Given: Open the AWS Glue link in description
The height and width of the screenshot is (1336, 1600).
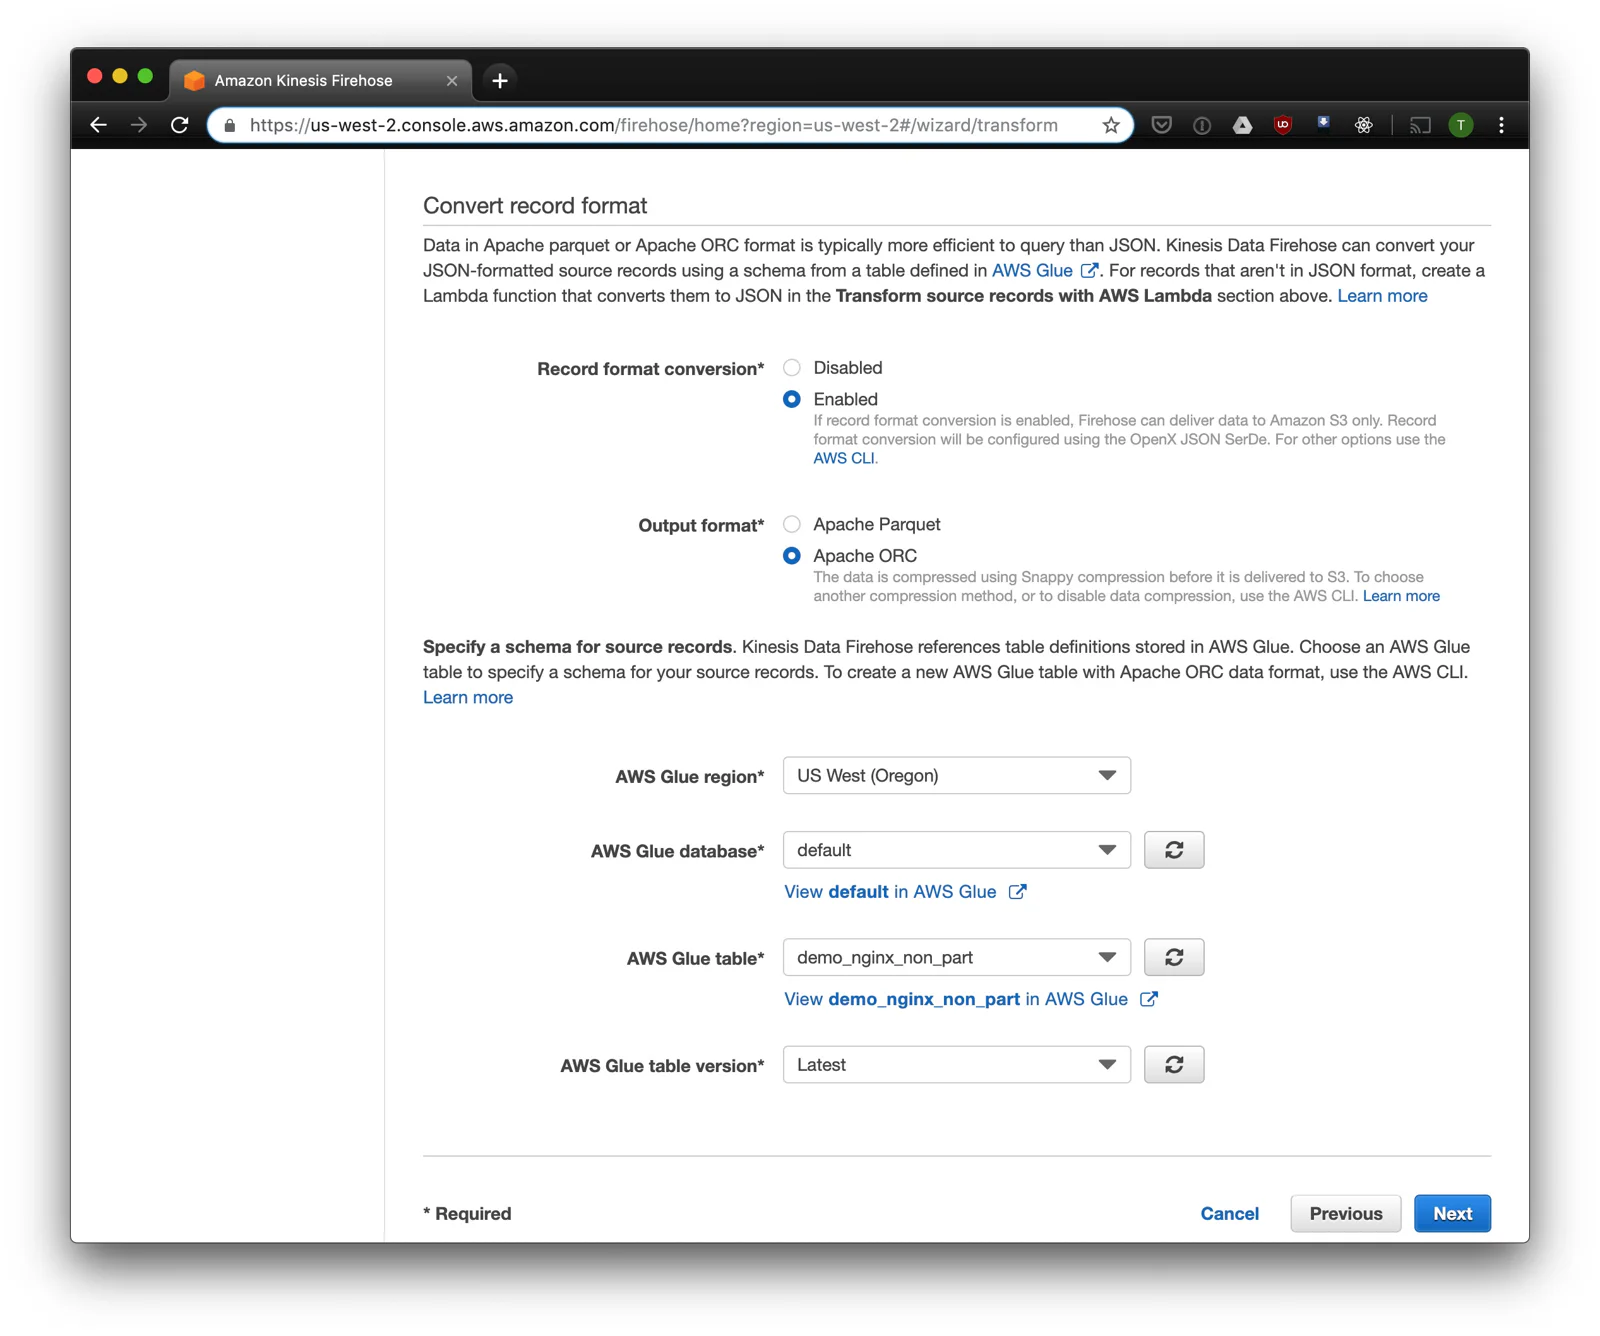Looking at the screenshot, I should (1045, 271).
